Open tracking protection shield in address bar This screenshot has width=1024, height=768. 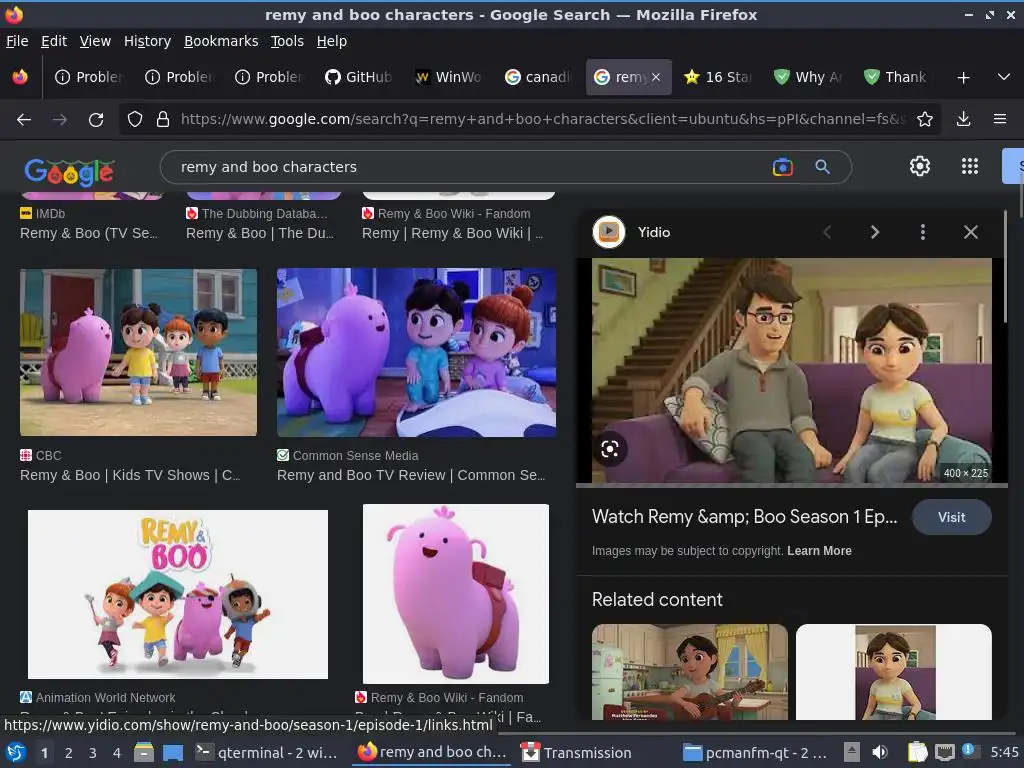pyautogui.click(x=135, y=120)
